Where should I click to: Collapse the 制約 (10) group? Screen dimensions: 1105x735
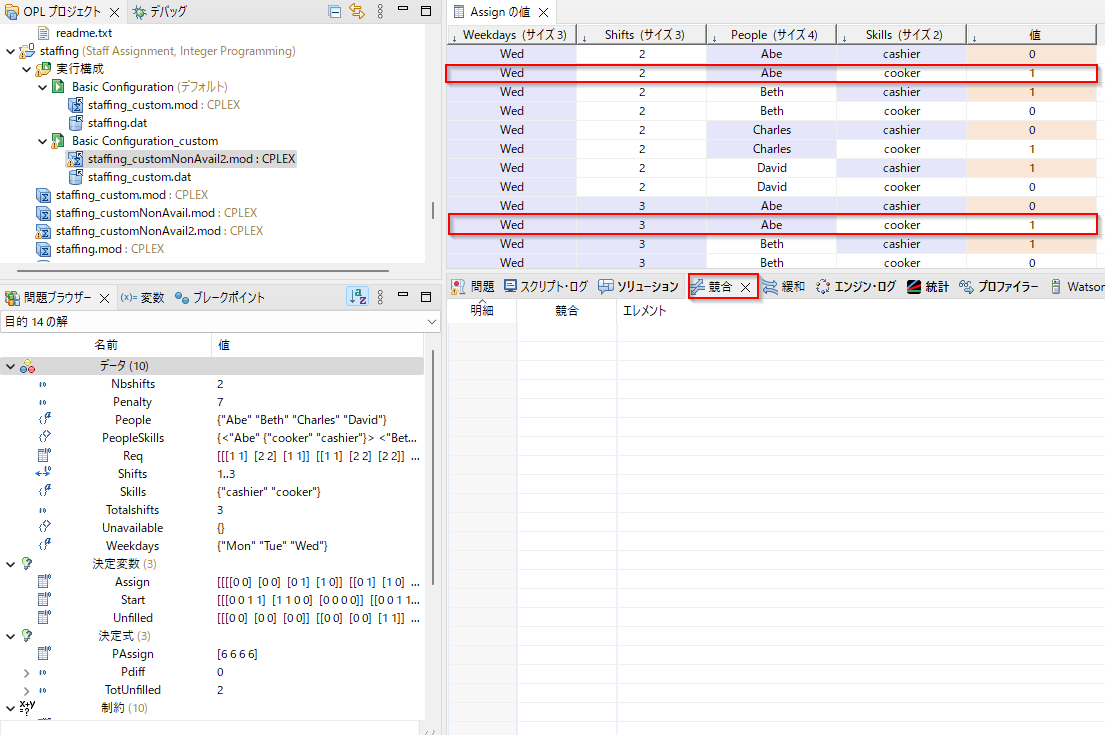[x=10, y=708]
